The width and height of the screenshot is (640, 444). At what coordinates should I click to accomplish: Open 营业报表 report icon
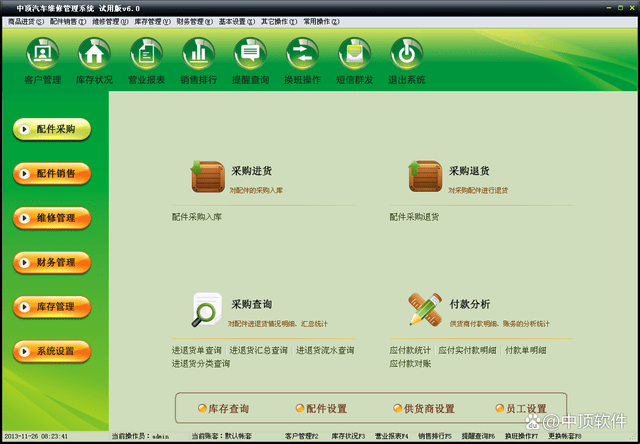(x=147, y=53)
